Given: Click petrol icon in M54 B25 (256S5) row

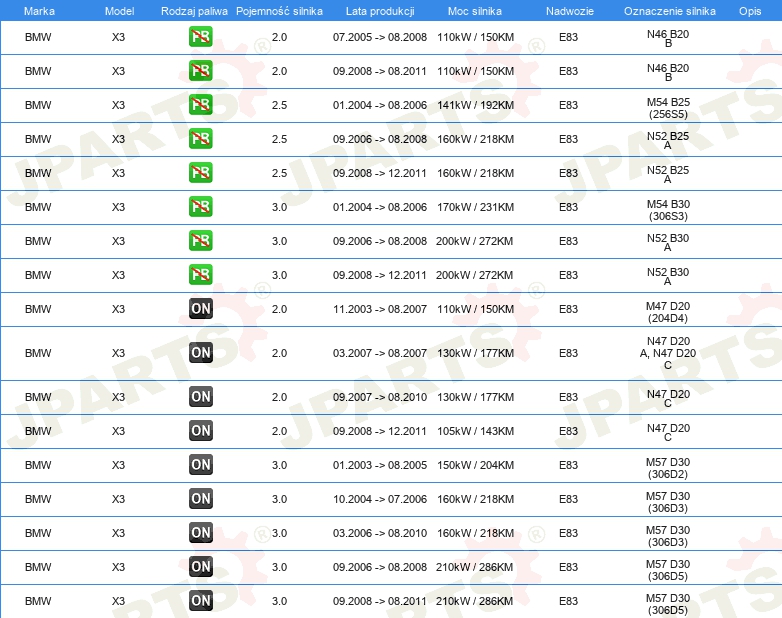Looking at the screenshot, I should tap(200, 104).
